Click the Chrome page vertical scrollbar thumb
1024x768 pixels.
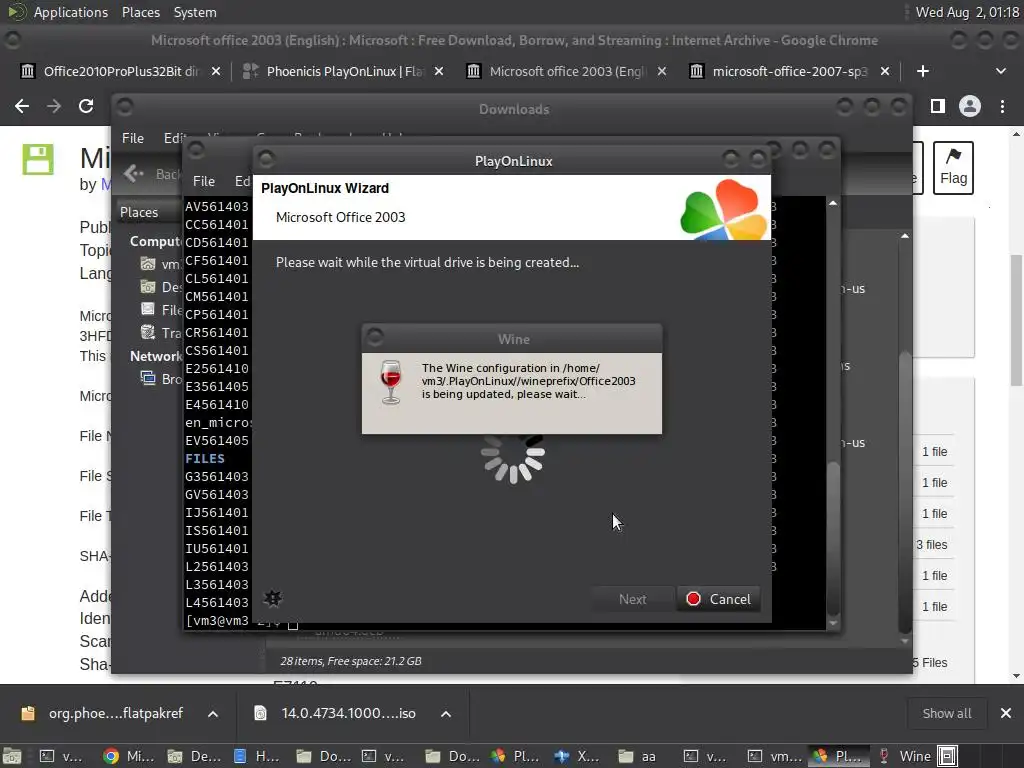pyautogui.click(x=1016, y=320)
